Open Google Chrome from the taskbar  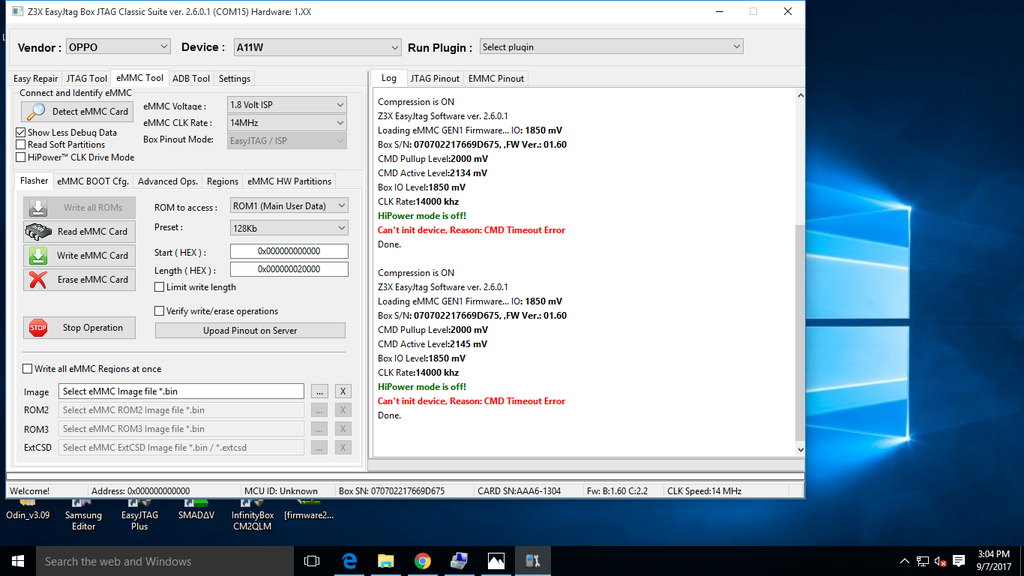click(x=422, y=561)
